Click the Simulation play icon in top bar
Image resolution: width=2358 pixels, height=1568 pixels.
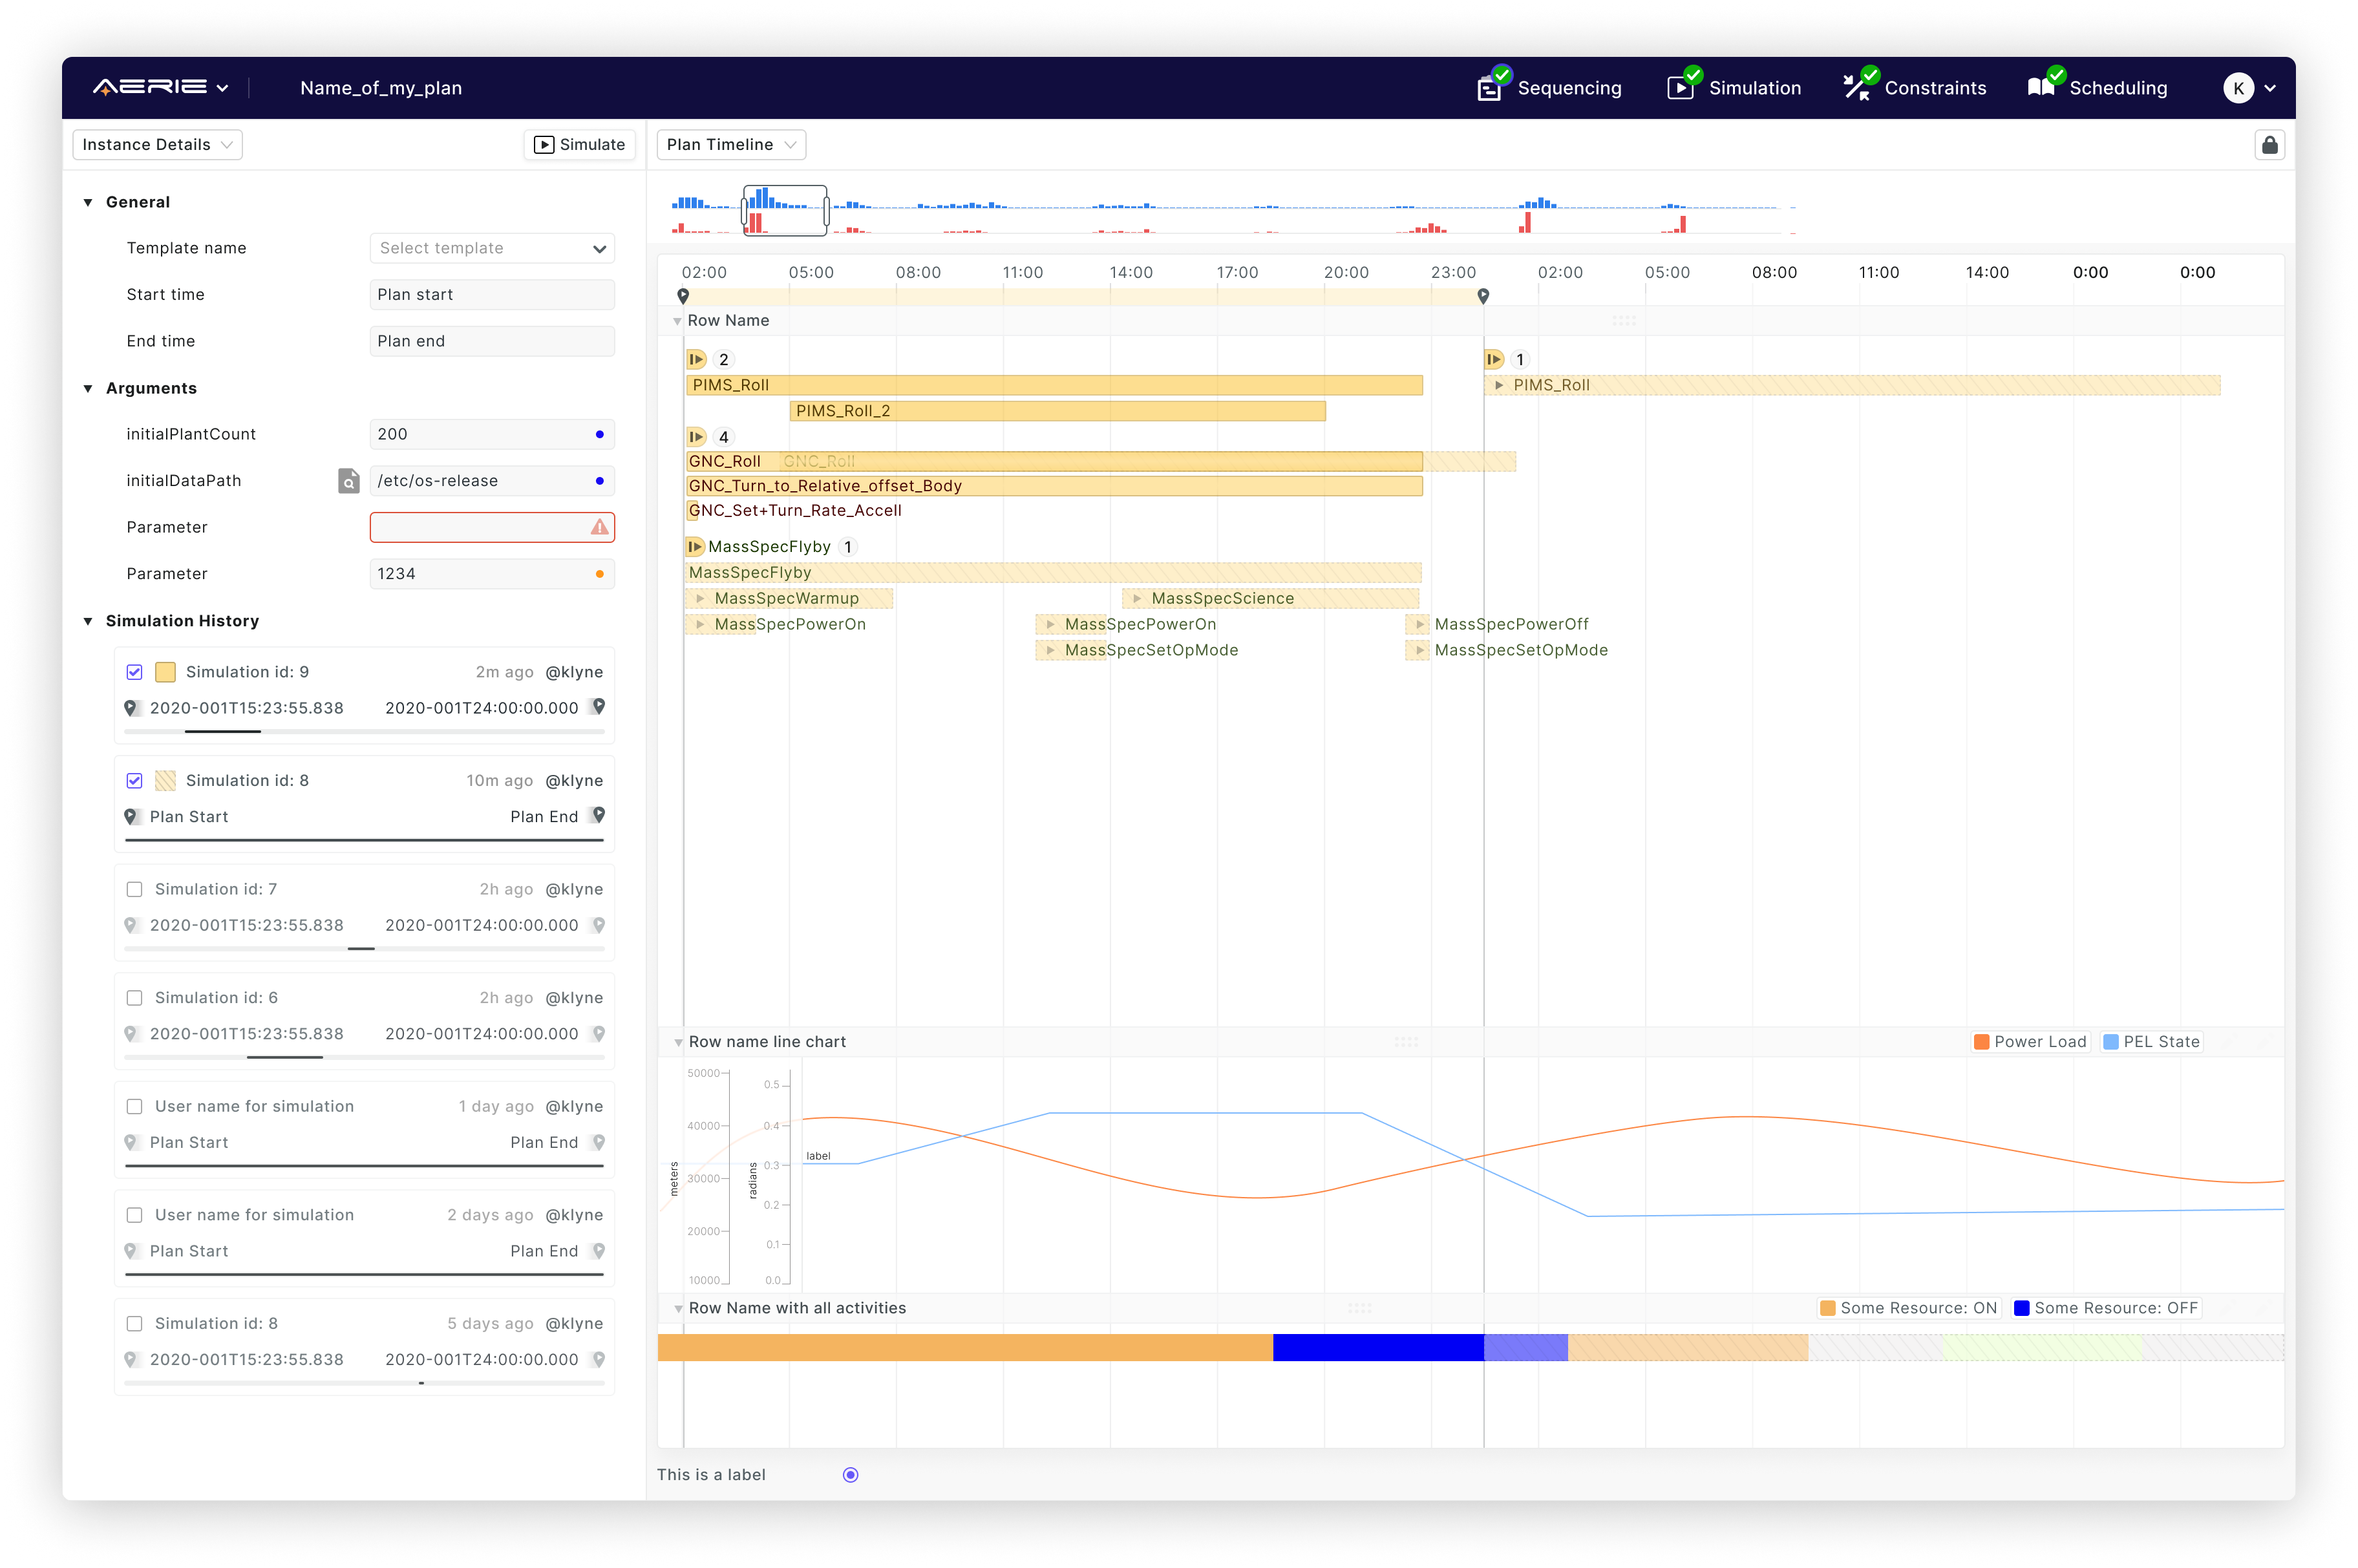click(x=1680, y=87)
